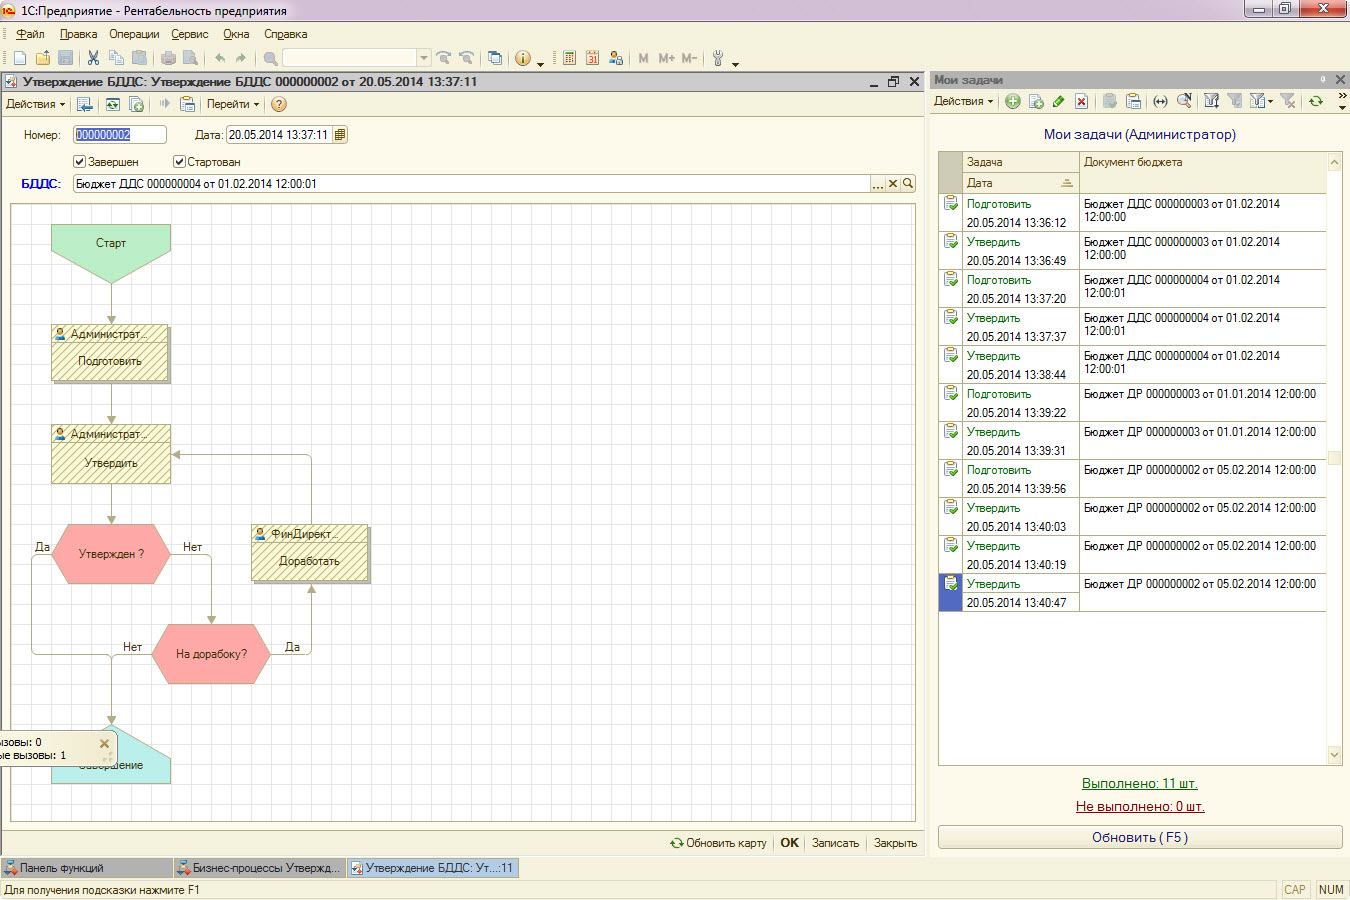Click the OK button

[x=789, y=843]
